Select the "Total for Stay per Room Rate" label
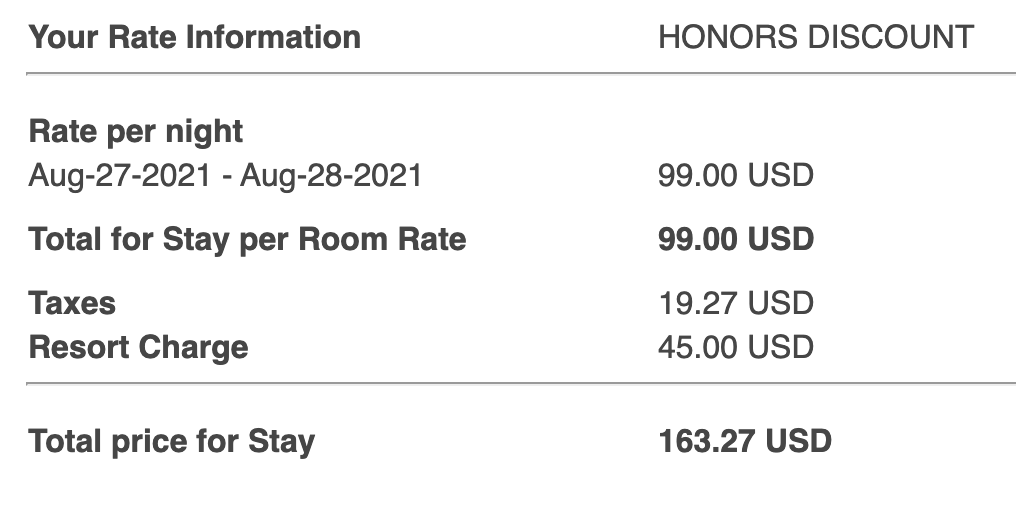Screen dimensions: 1016x512 coord(247,239)
